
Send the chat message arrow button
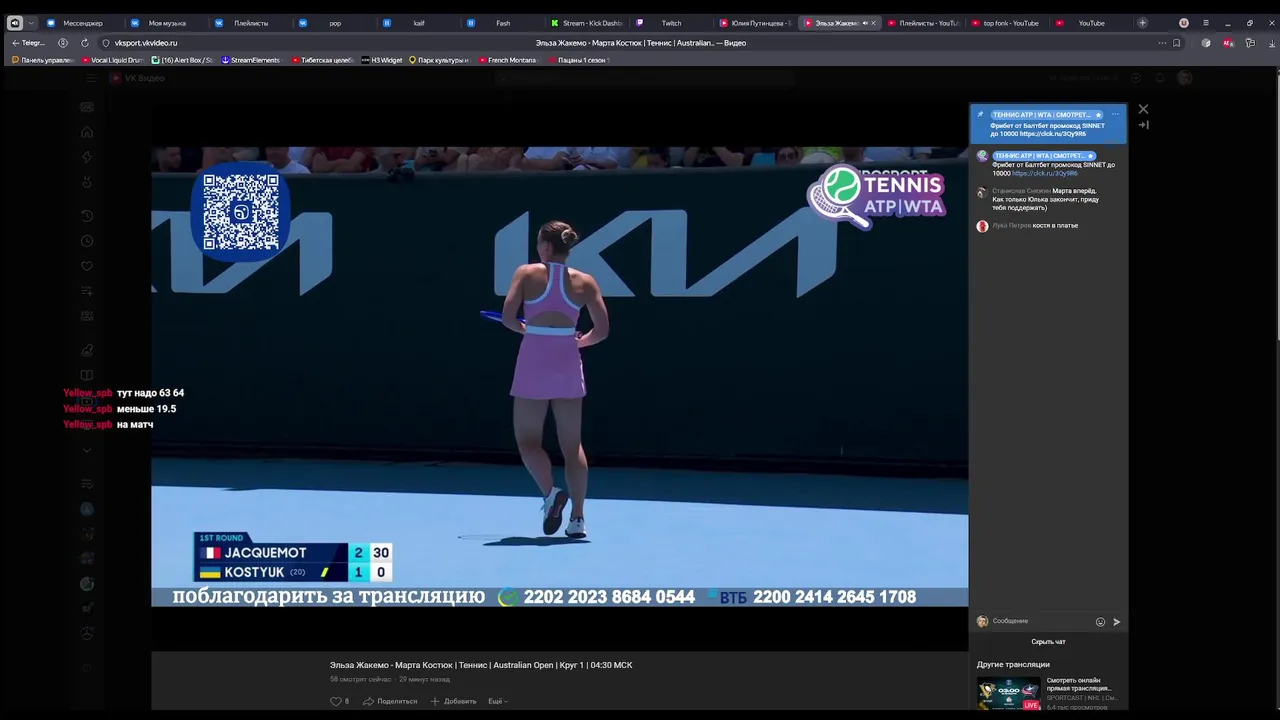coord(1117,622)
